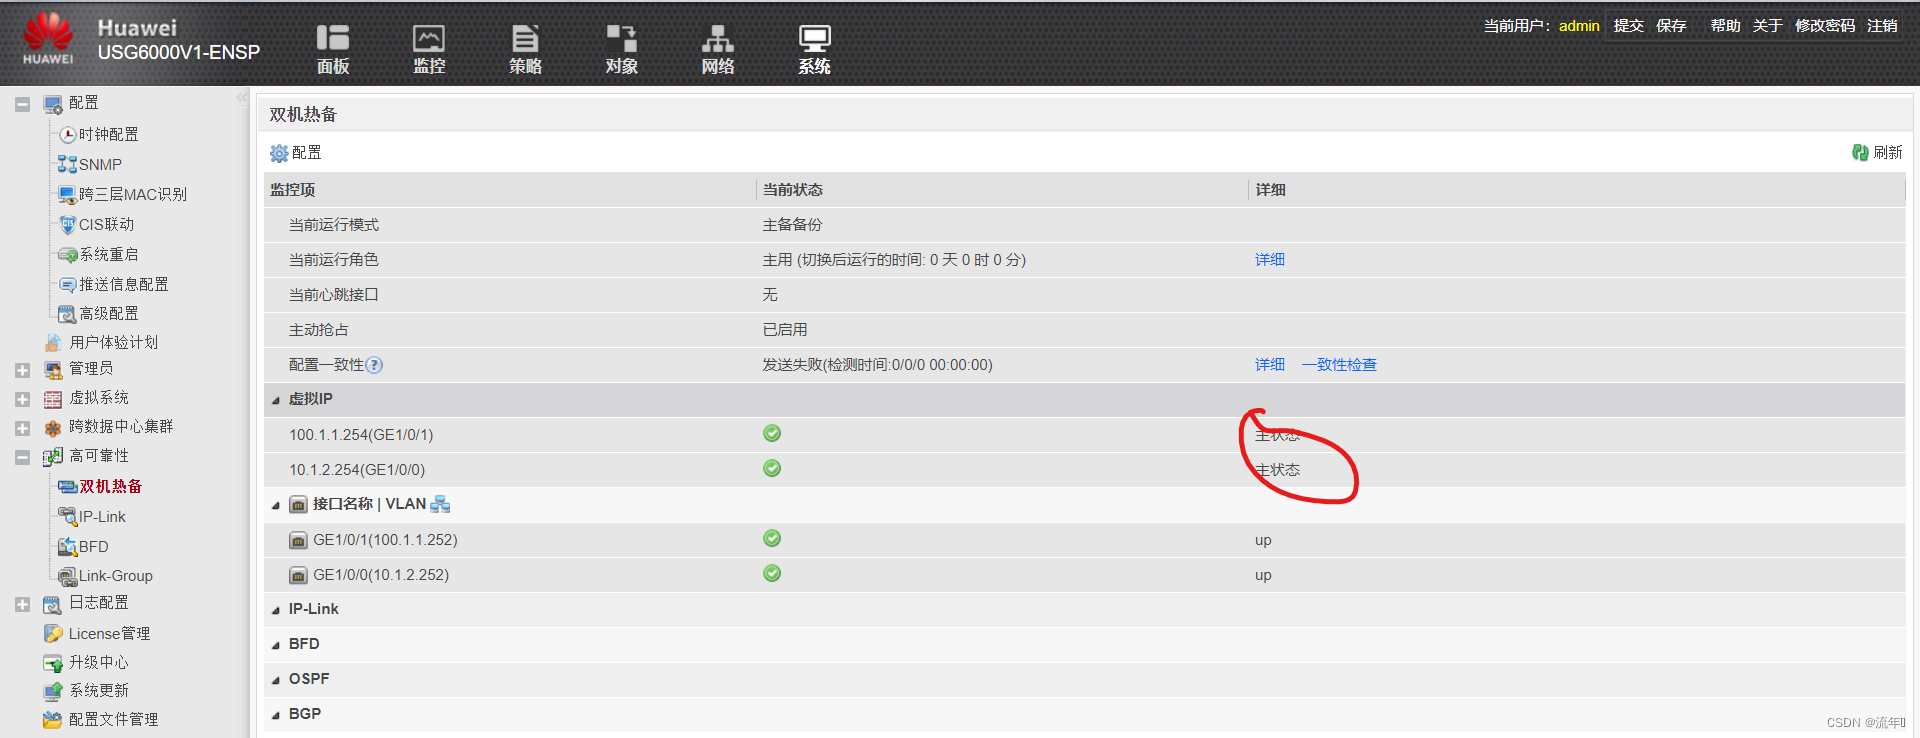Select 系统更新 in the tree
This screenshot has height=738, width=1920.
[x=98, y=691]
